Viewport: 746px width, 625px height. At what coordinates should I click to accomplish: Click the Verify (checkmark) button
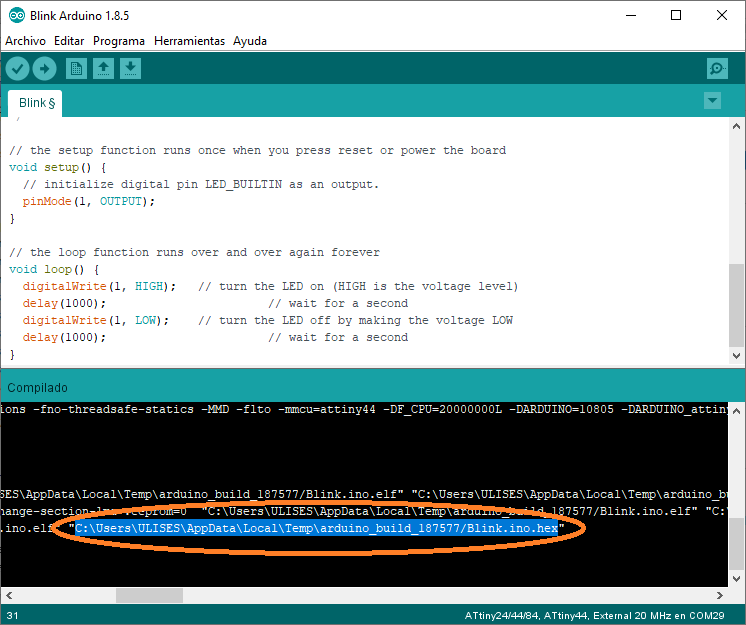pyautogui.click(x=18, y=69)
